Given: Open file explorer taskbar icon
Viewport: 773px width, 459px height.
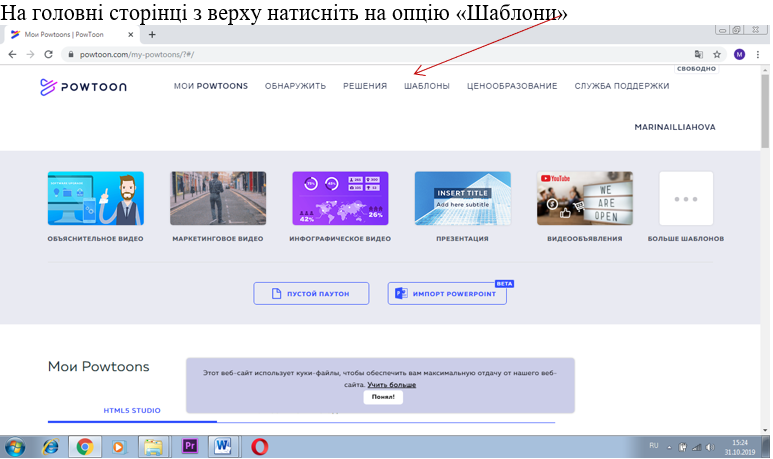Looking at the screenshot, I should pyautogui.click(x=153, y=447).
